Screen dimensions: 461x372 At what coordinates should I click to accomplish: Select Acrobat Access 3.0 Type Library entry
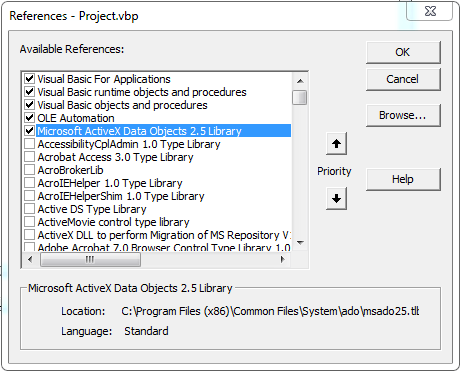coord(115,157)
